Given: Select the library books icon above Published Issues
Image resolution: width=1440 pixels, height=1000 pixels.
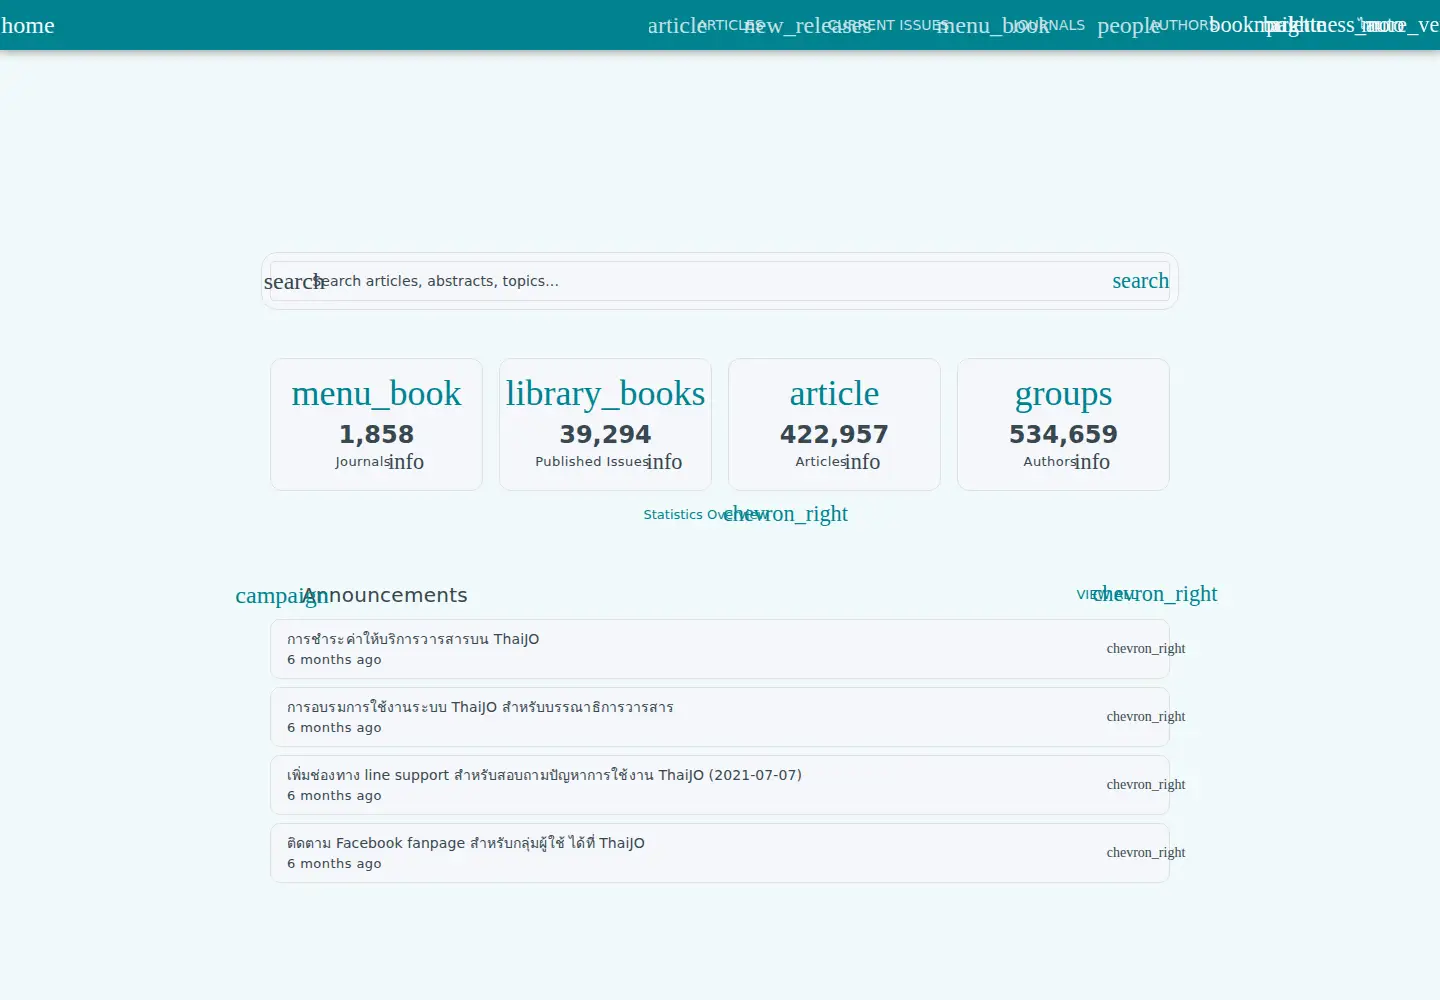Looking at the screenshot, I should (x=605, y=394).
